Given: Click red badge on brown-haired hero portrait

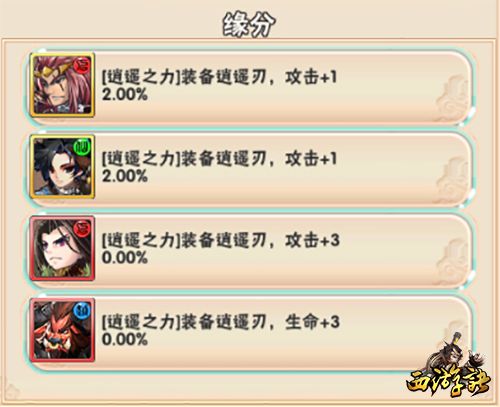Looking at the screenshot, I should [82, 228].
